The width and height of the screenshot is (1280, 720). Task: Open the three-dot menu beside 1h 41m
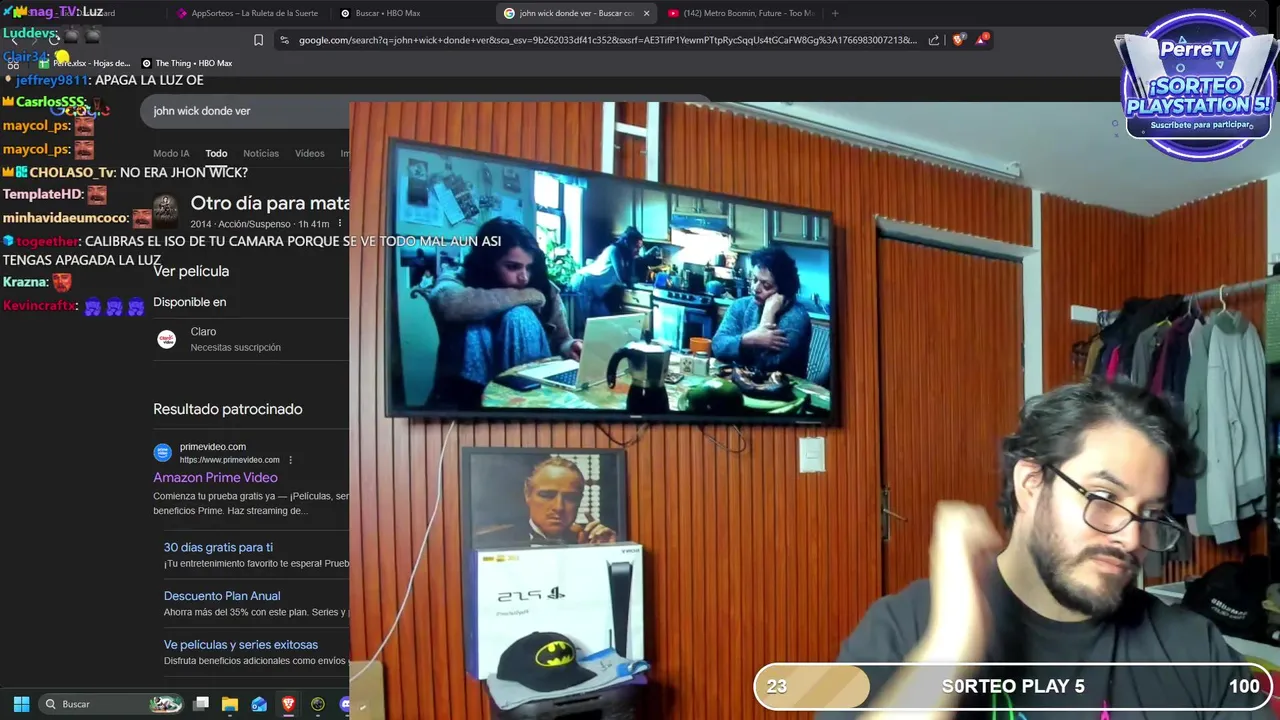[340, 224]
